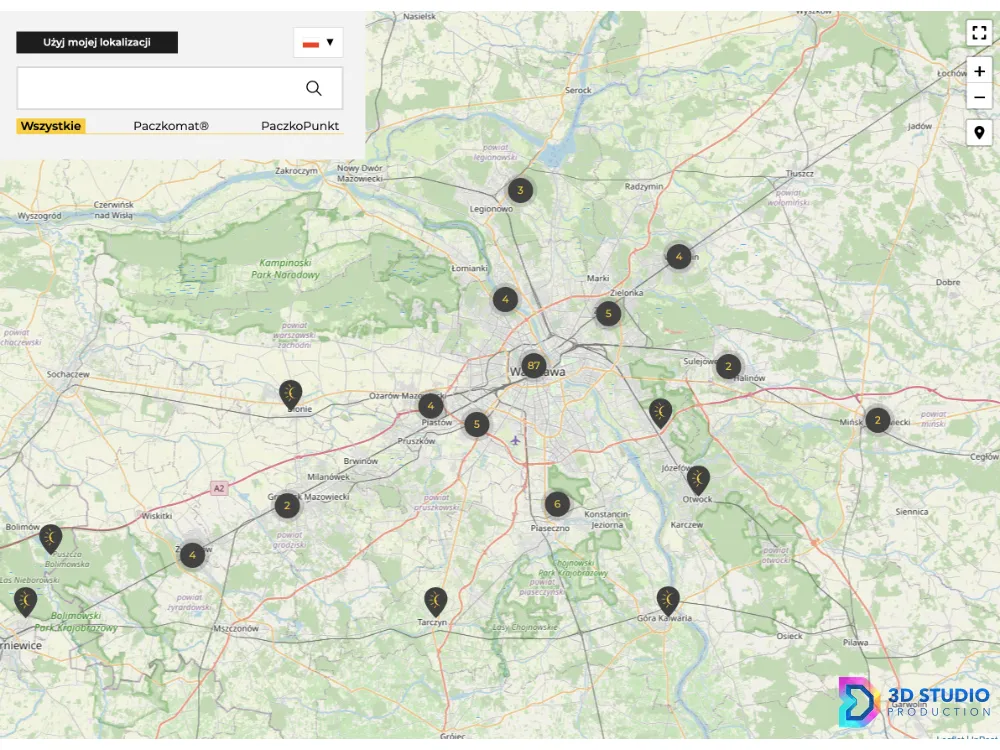The height and width of the screenshot is (750, 1000).
Task: Click the location search input field
Action: tap(160, 88)
